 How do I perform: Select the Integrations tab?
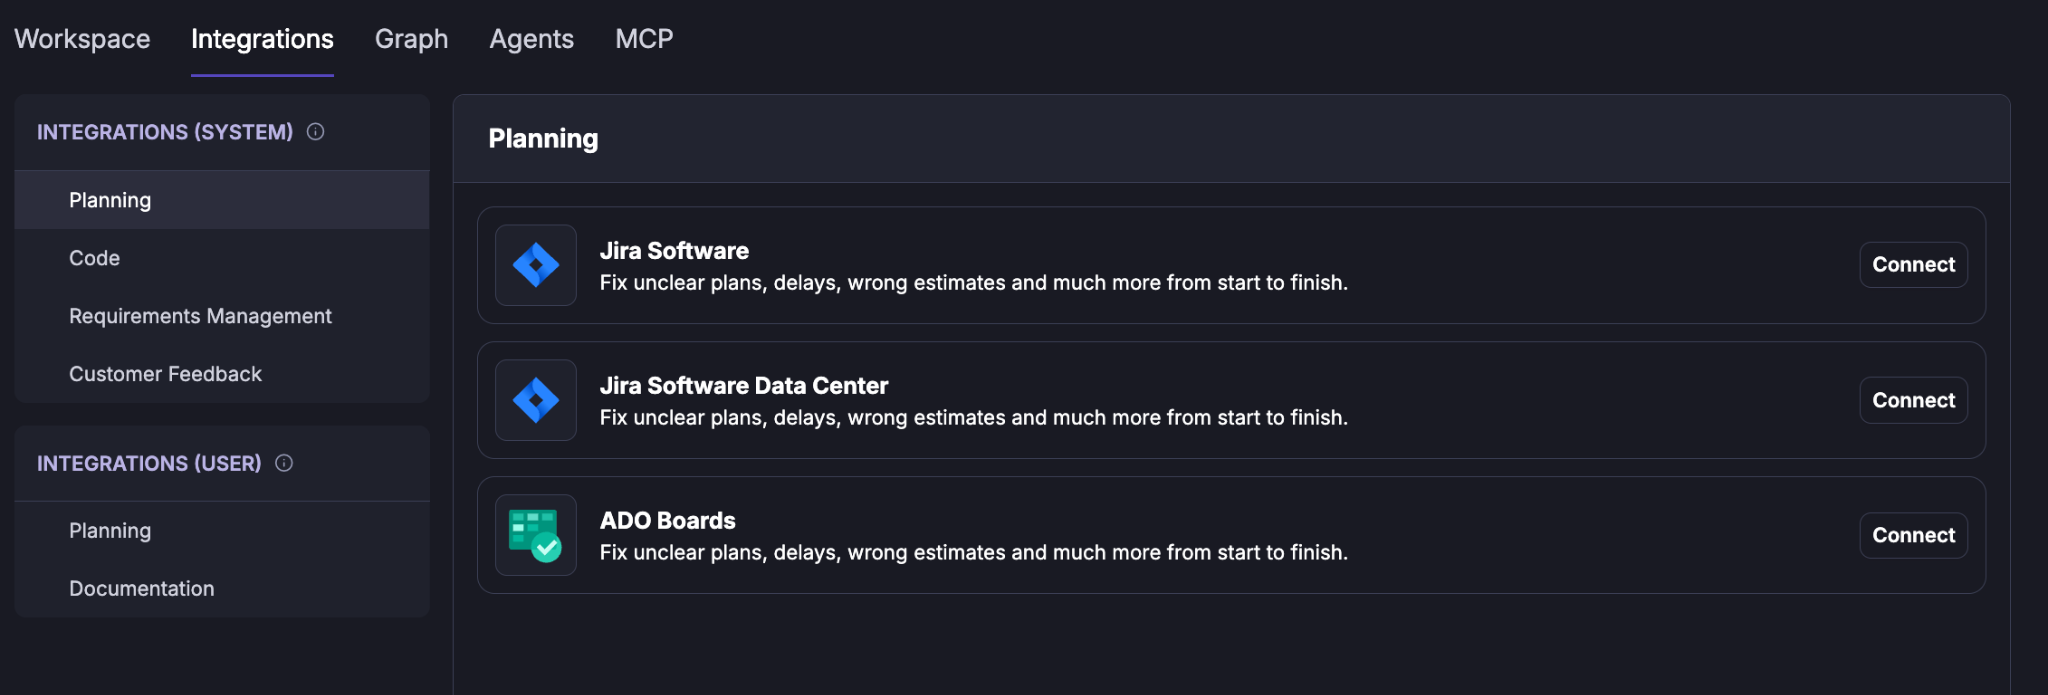(262, 39)
